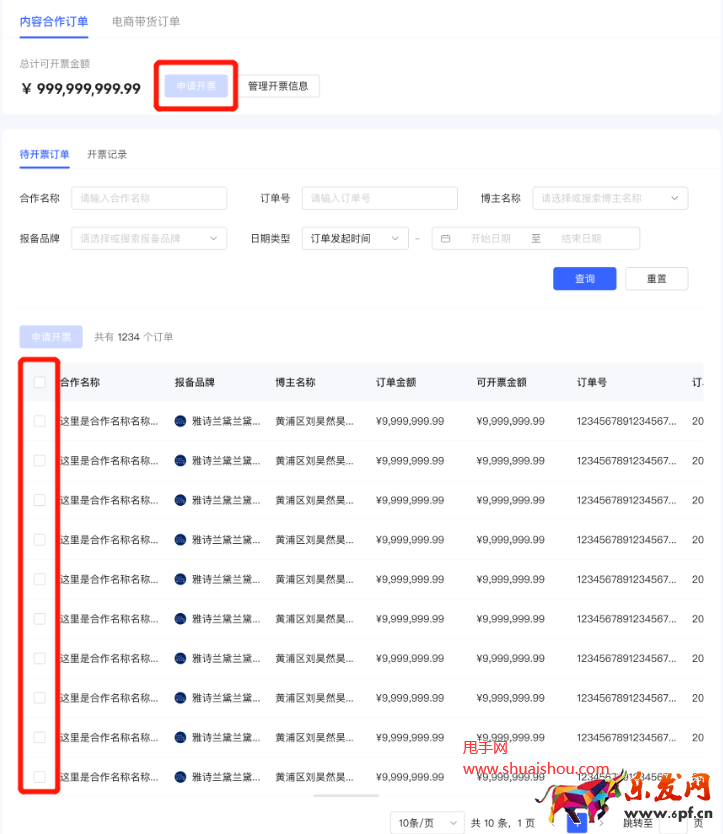Image resolution: width=723 pixels, height=834 pixels.
Task: Click 申请开票 above the order table
Action: tap(51, 337)
